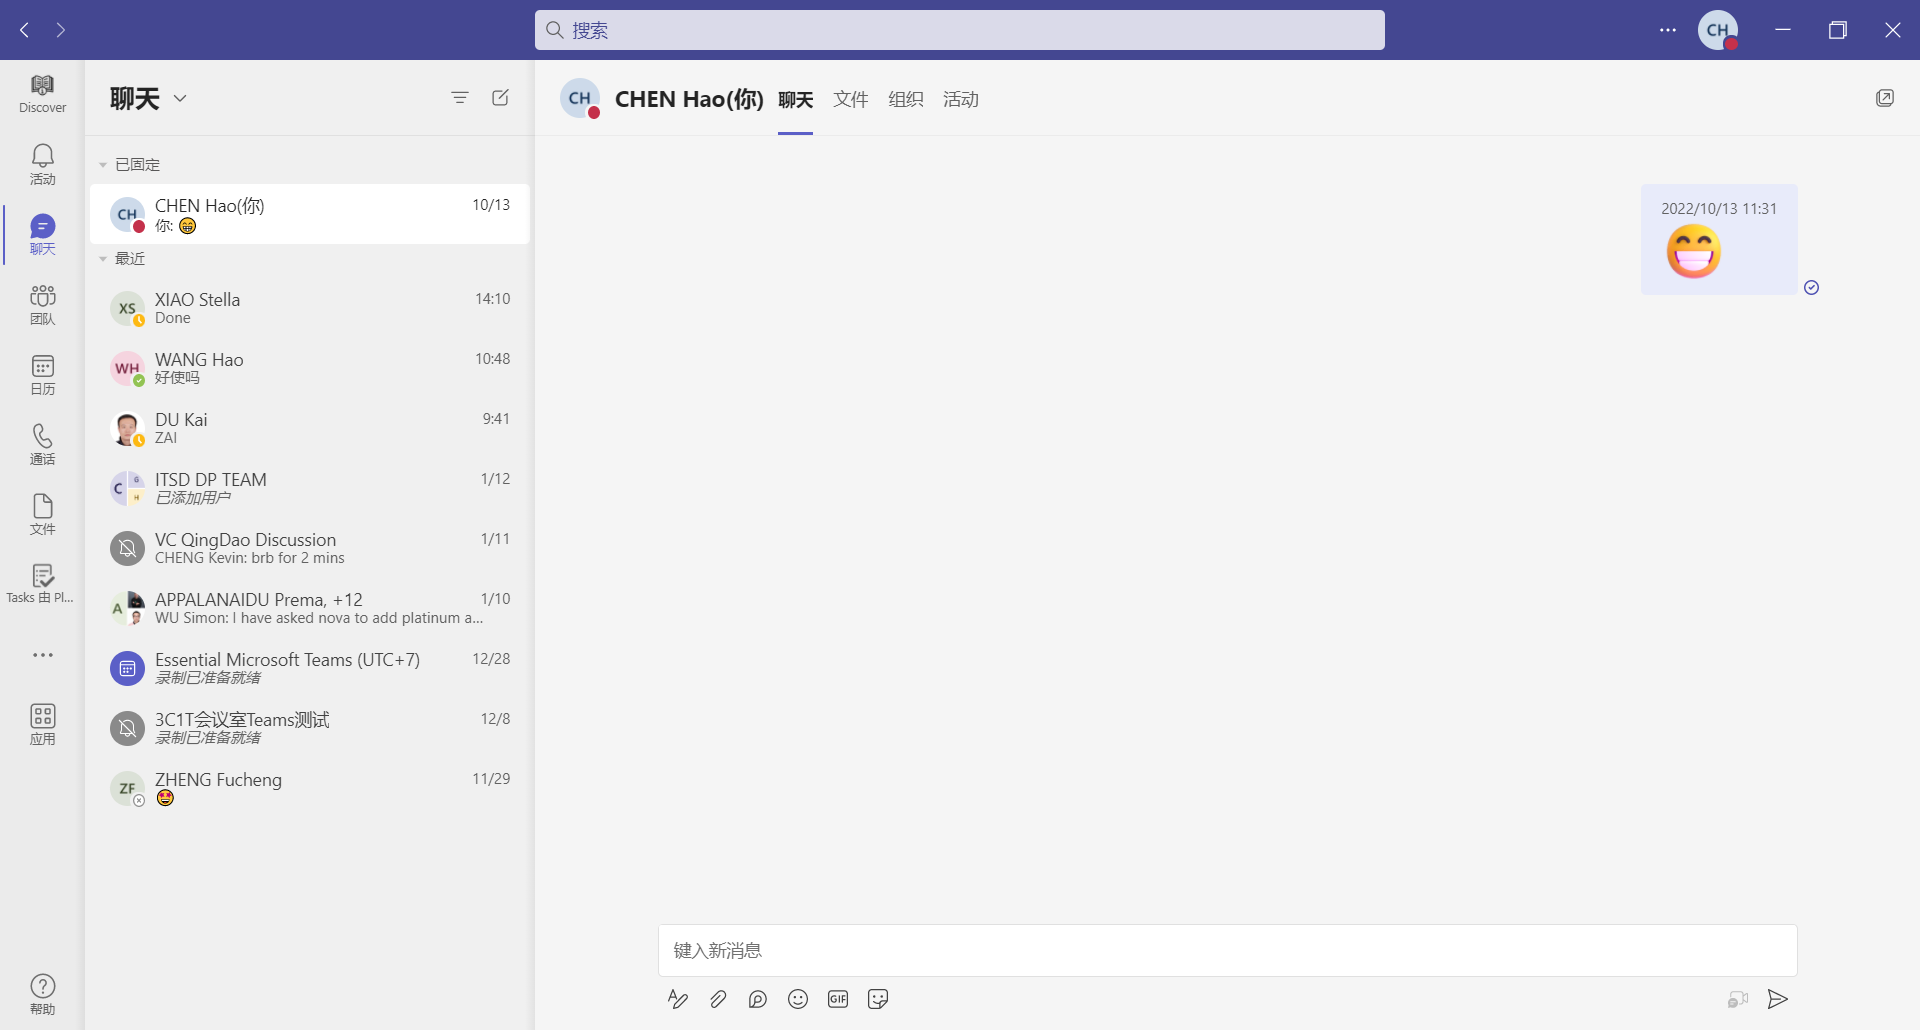Open APPALANAIDU Prema, +12 group chat
Screen dimensions: 1920x1030
(310, 608)
